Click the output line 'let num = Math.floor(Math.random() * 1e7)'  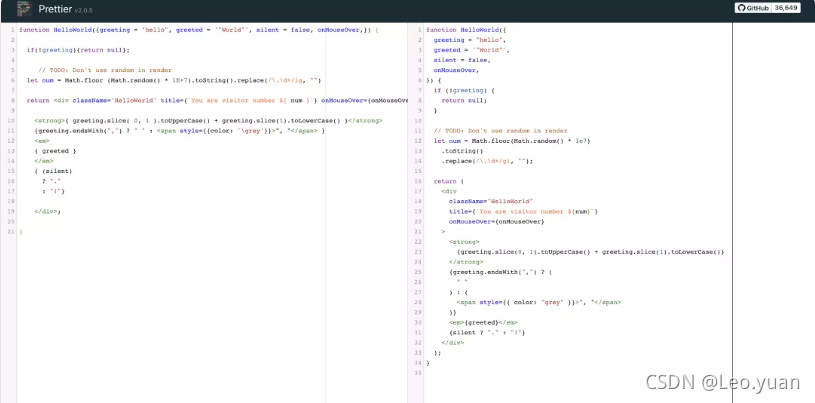(512, 141)
